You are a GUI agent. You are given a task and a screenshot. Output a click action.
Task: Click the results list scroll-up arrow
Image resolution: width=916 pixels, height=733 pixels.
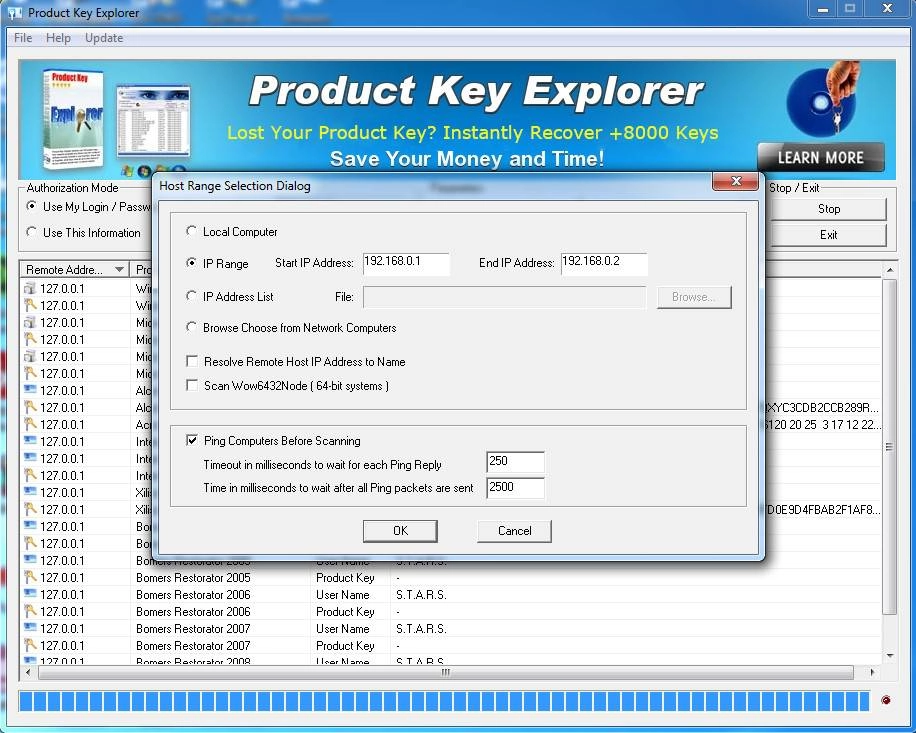pyautogui.click(x=890, y=270)
